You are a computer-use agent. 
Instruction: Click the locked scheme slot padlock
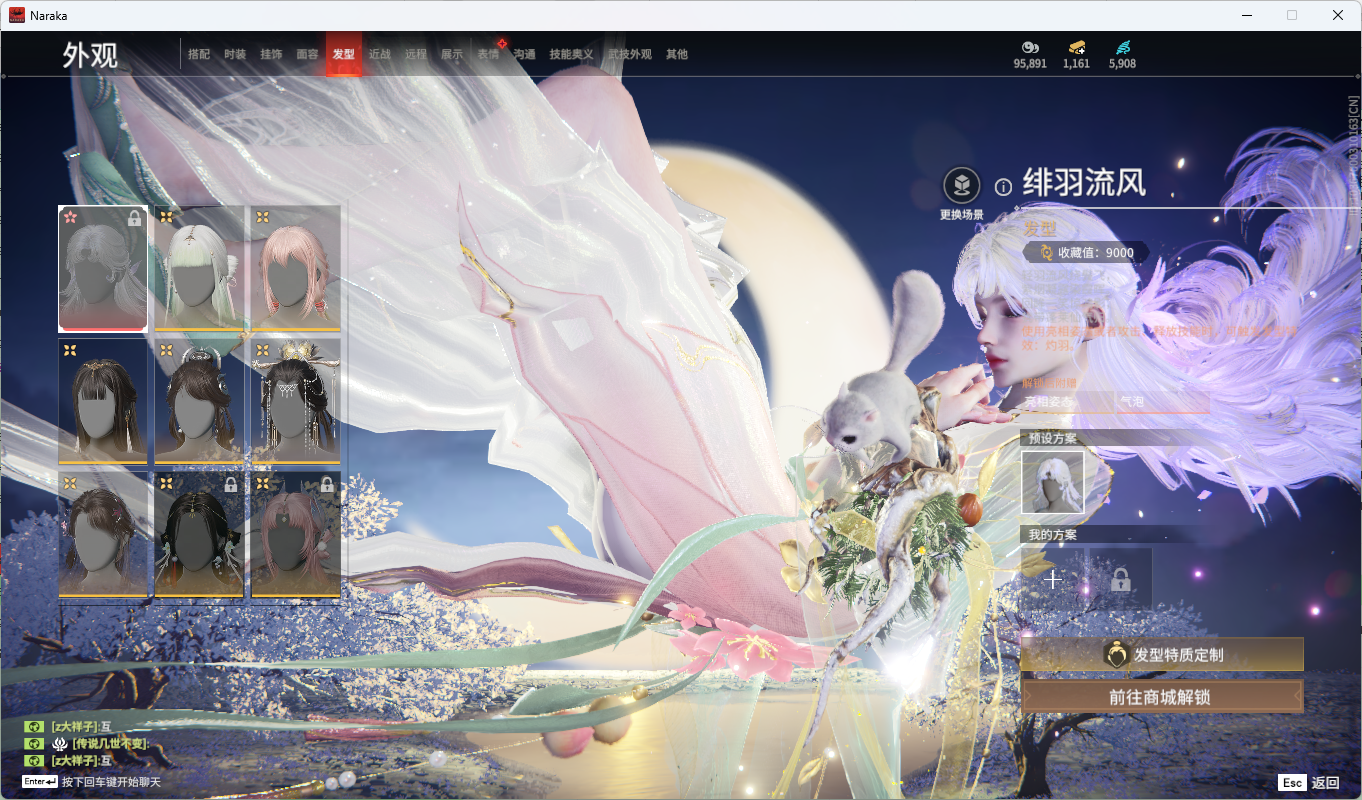click(1120, 579)
